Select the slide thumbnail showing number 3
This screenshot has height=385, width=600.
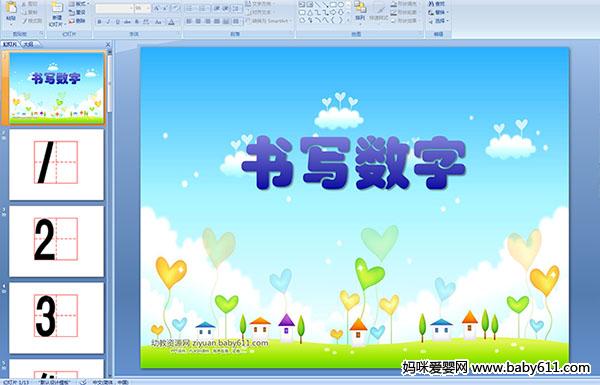[x=56, y=318]
